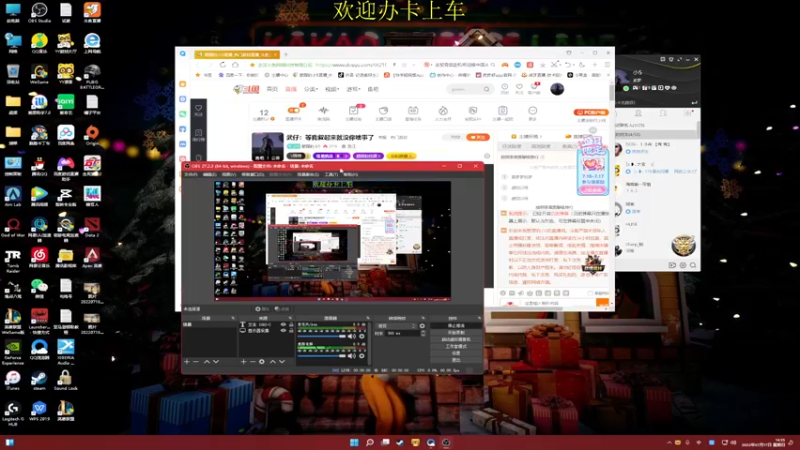The image size is (800, 450).
Task: Click Start Recording in OBS controls
Action: tap(456, 333)
